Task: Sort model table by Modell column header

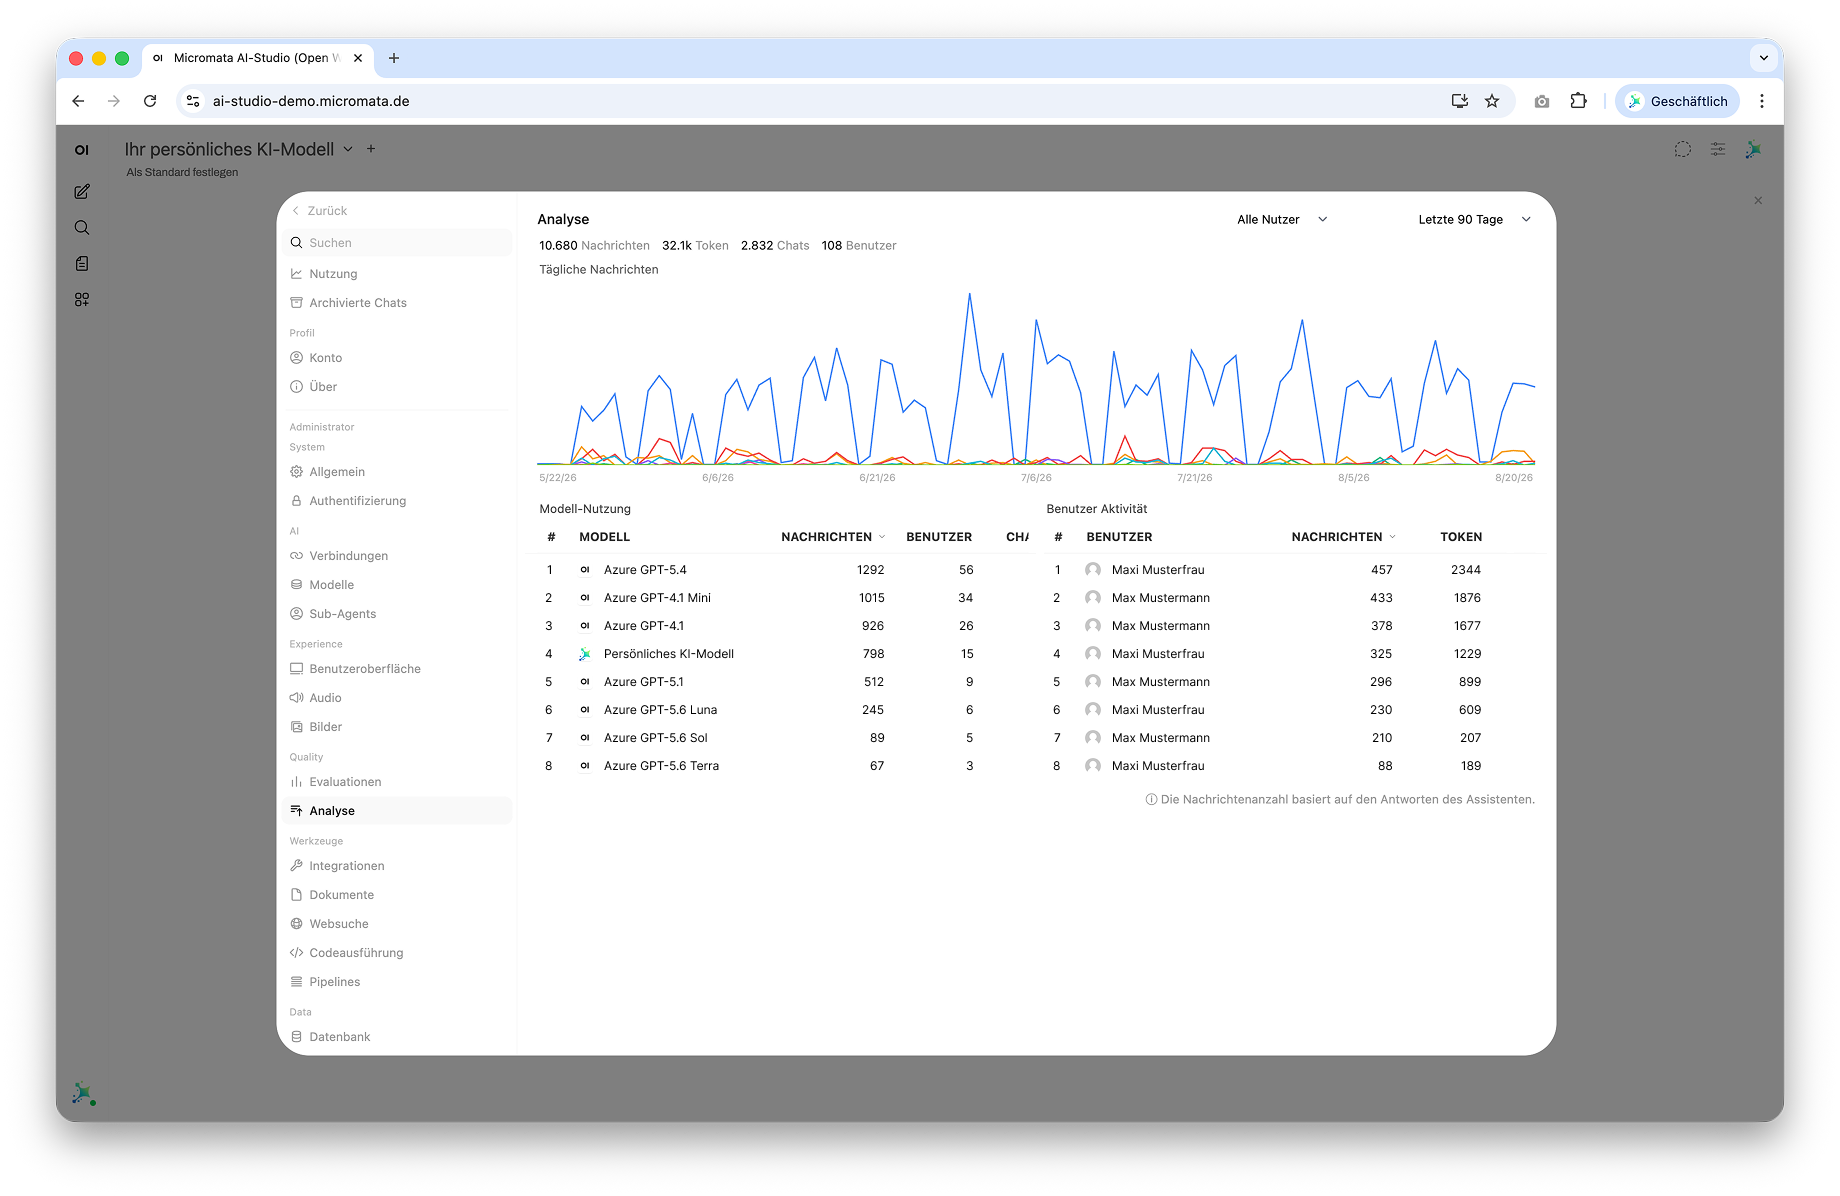Action: [604, 537]
